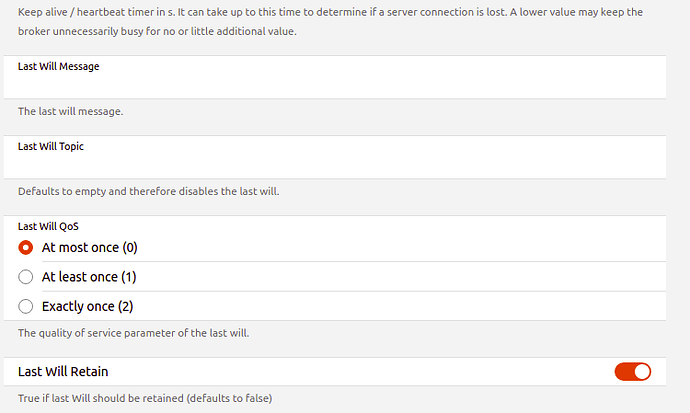Disable the Last Will Retain toggle switch
Screen dimensions: 690x413
[632, 372]
